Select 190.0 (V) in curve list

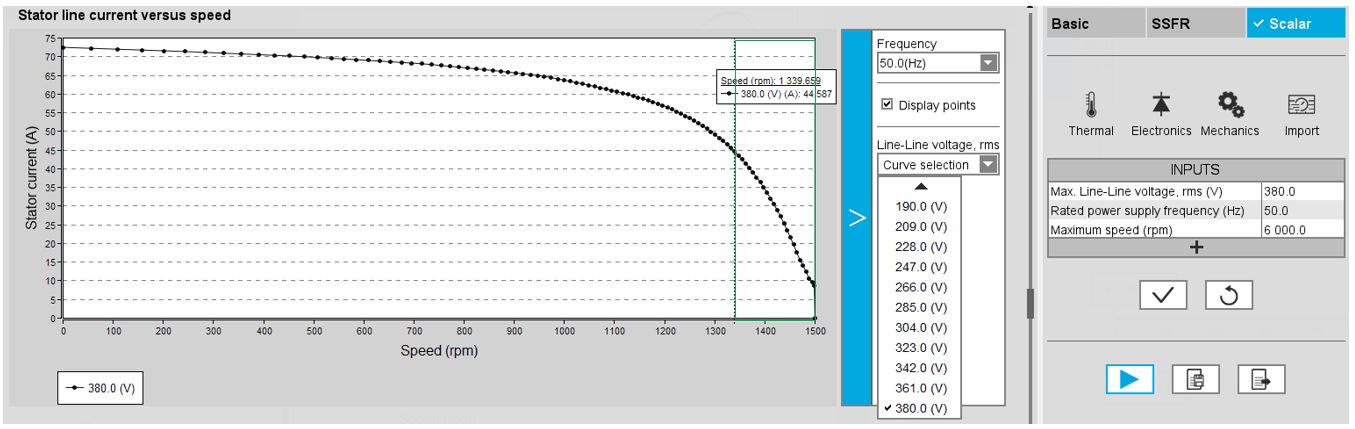coord(920,206)
